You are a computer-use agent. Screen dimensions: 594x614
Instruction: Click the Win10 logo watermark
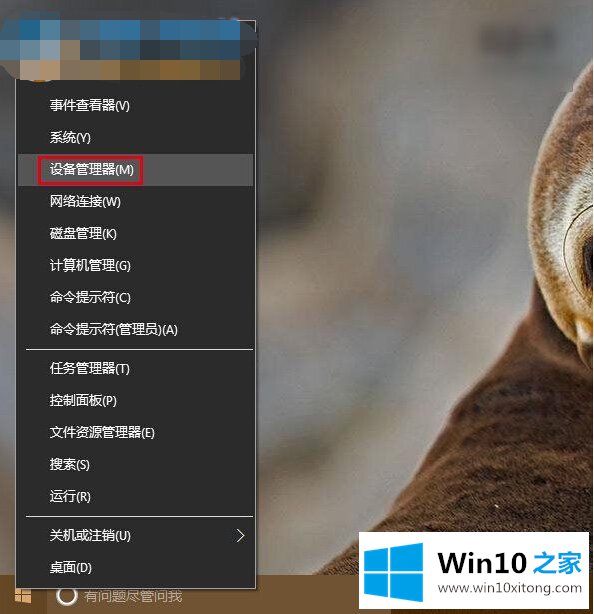click(393, 572)
